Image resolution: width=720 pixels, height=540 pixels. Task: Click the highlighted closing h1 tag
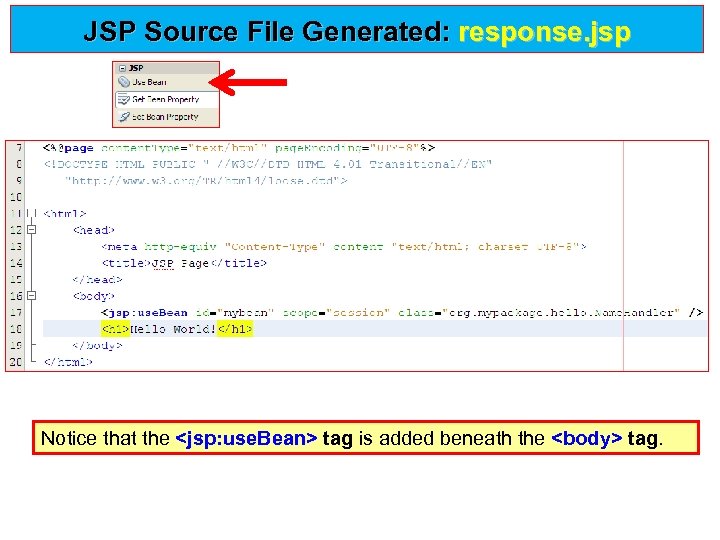235,329
